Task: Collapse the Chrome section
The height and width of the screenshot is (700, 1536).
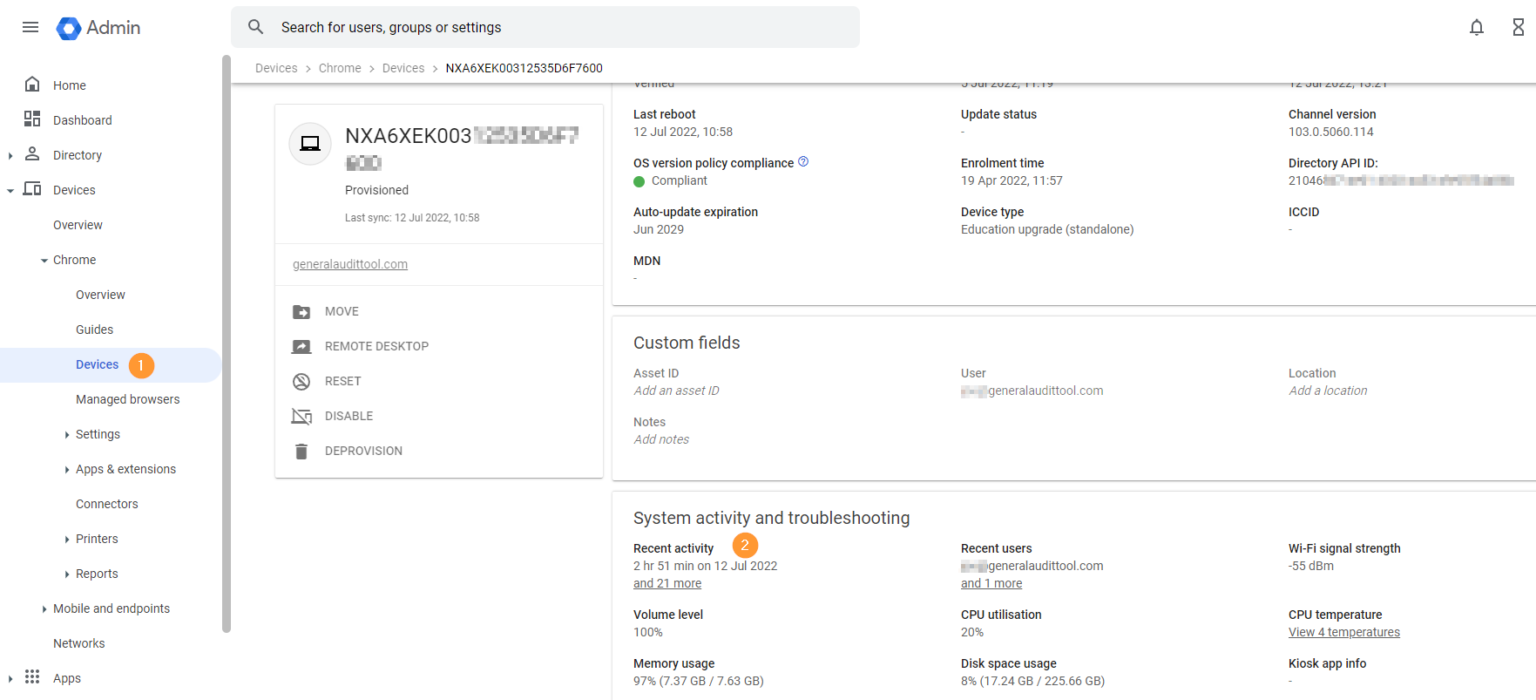Action: pos(44,259)
